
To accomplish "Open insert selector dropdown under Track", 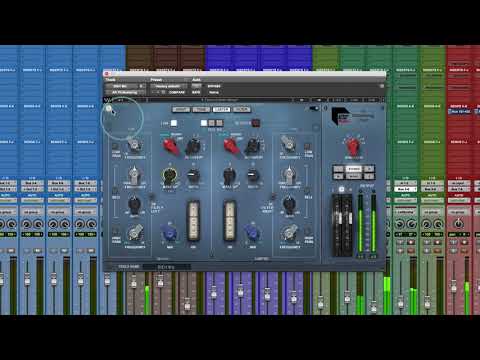I will pos(125,92).
